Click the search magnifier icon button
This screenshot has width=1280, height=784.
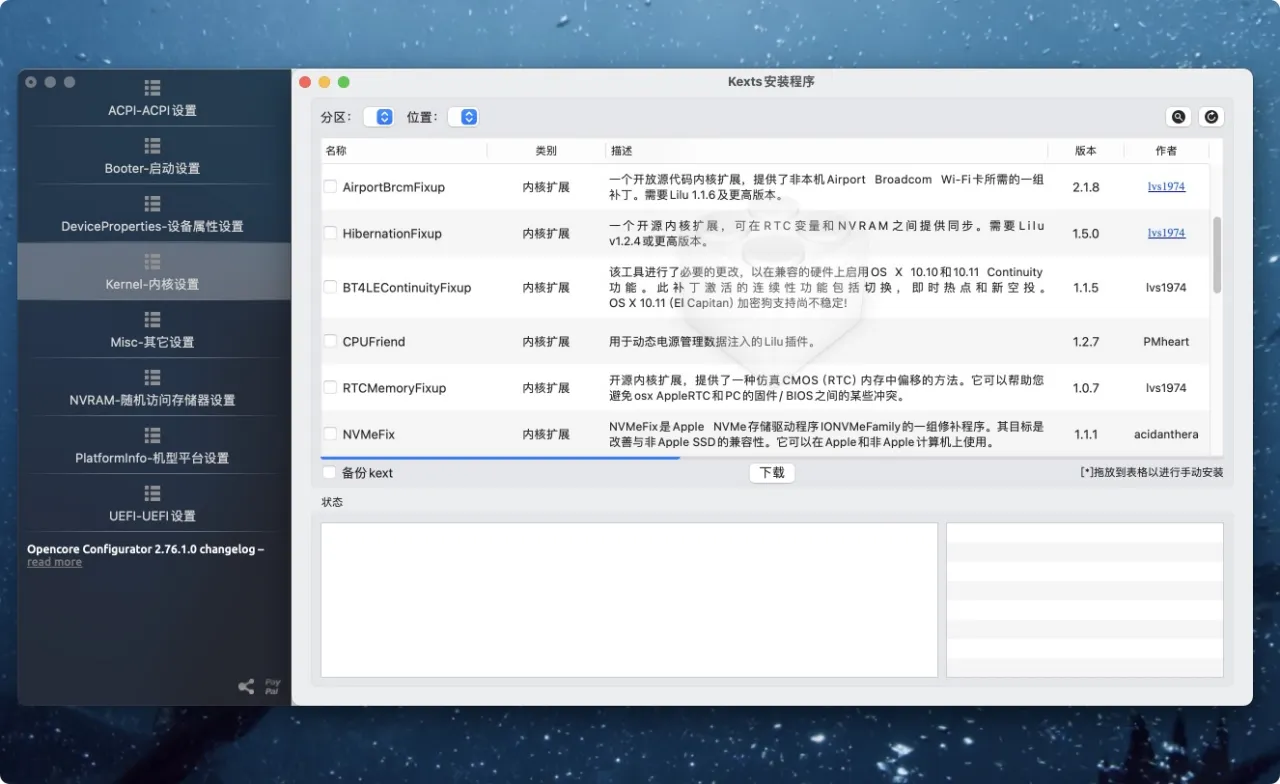1179,117
